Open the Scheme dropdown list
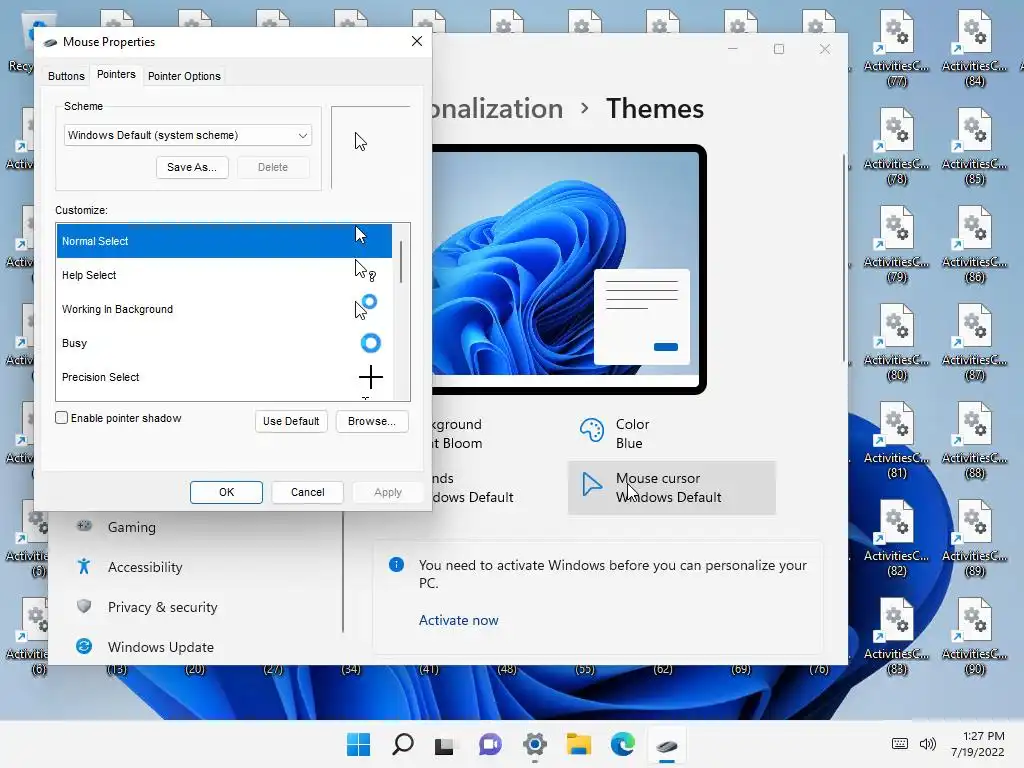The image size is (1024, 768). (x=187, y=135)
